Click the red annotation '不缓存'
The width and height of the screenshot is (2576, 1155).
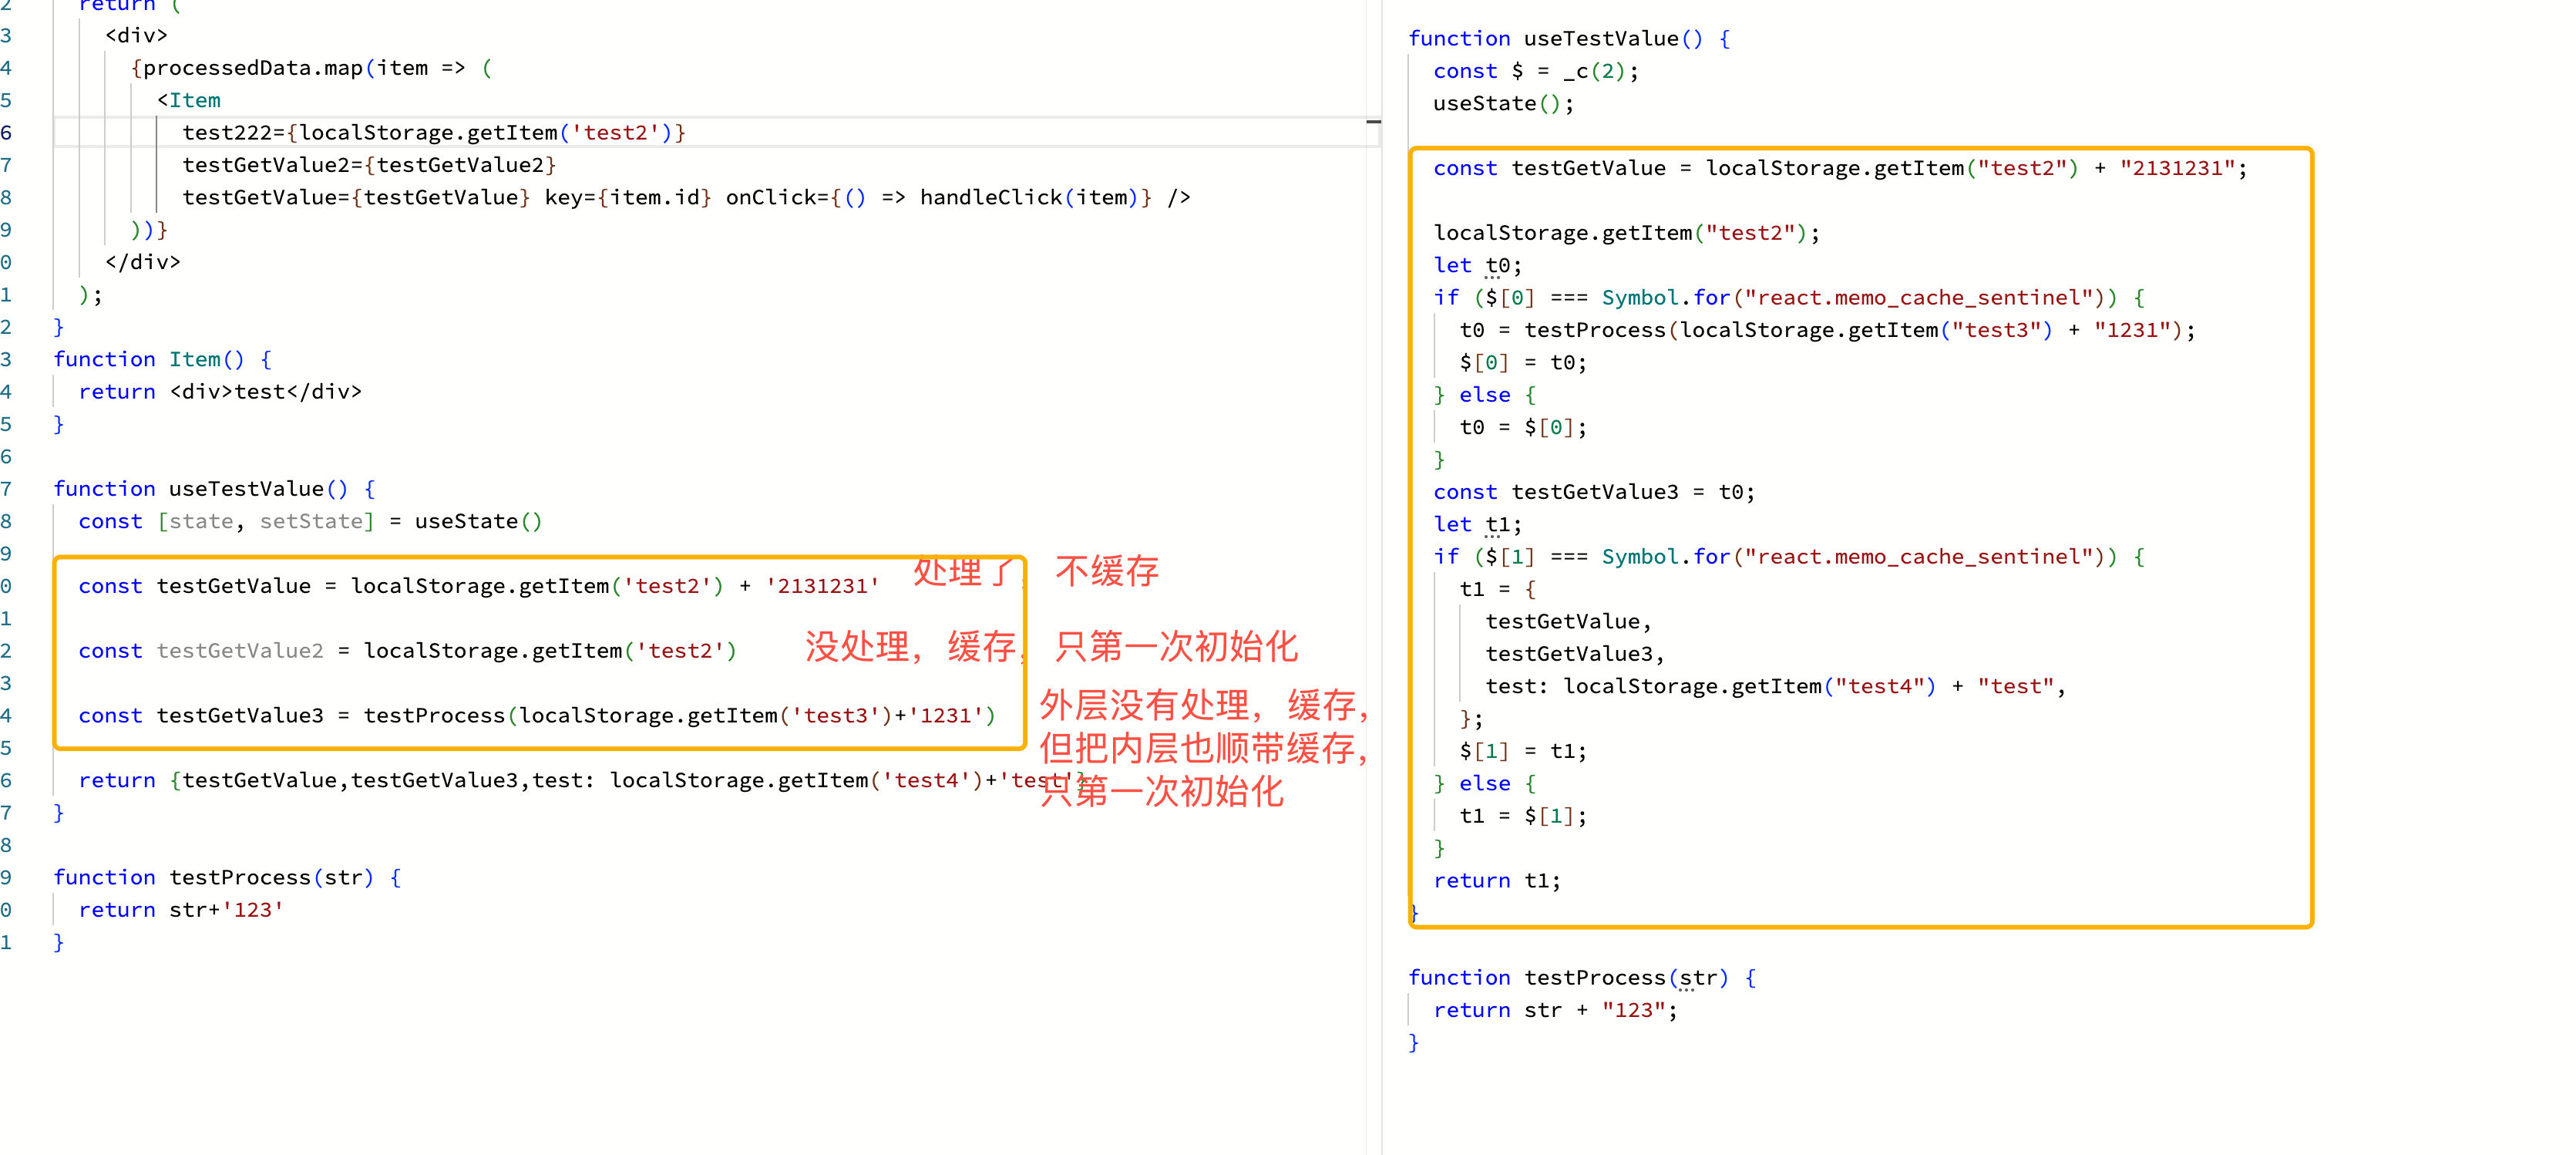tap(1107, 571)
